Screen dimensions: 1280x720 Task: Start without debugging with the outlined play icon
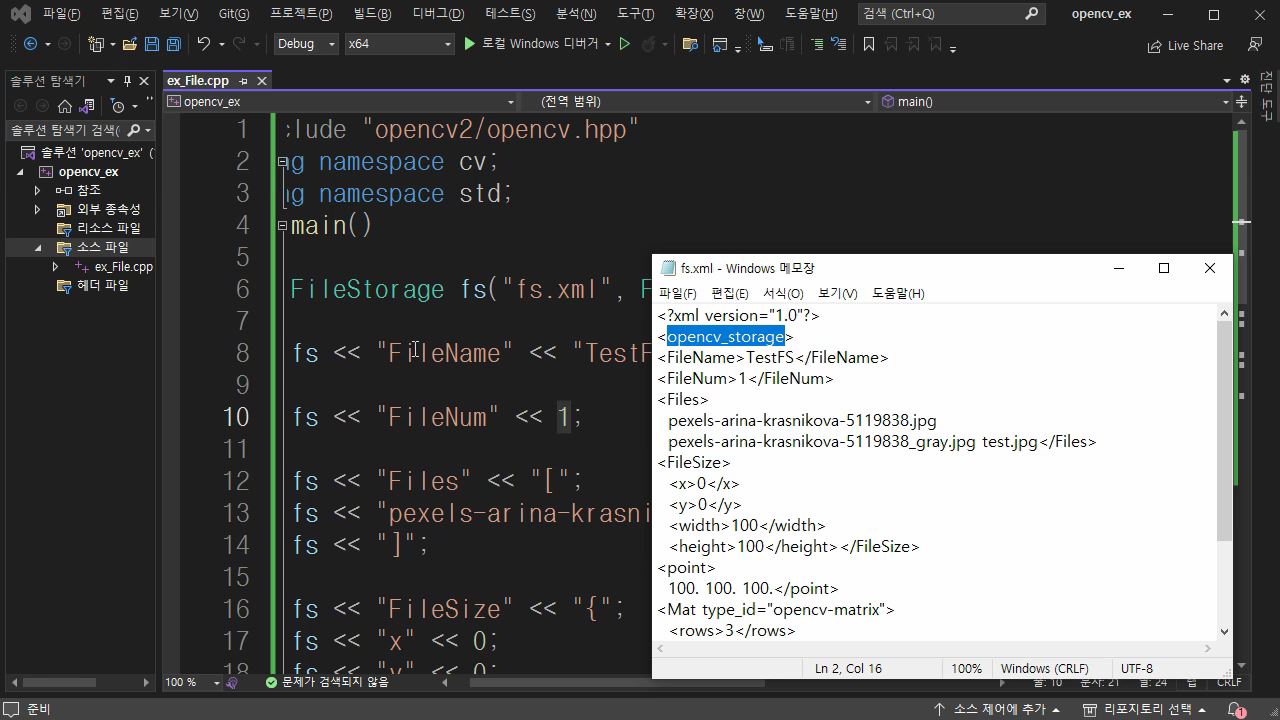coord(625,44)
